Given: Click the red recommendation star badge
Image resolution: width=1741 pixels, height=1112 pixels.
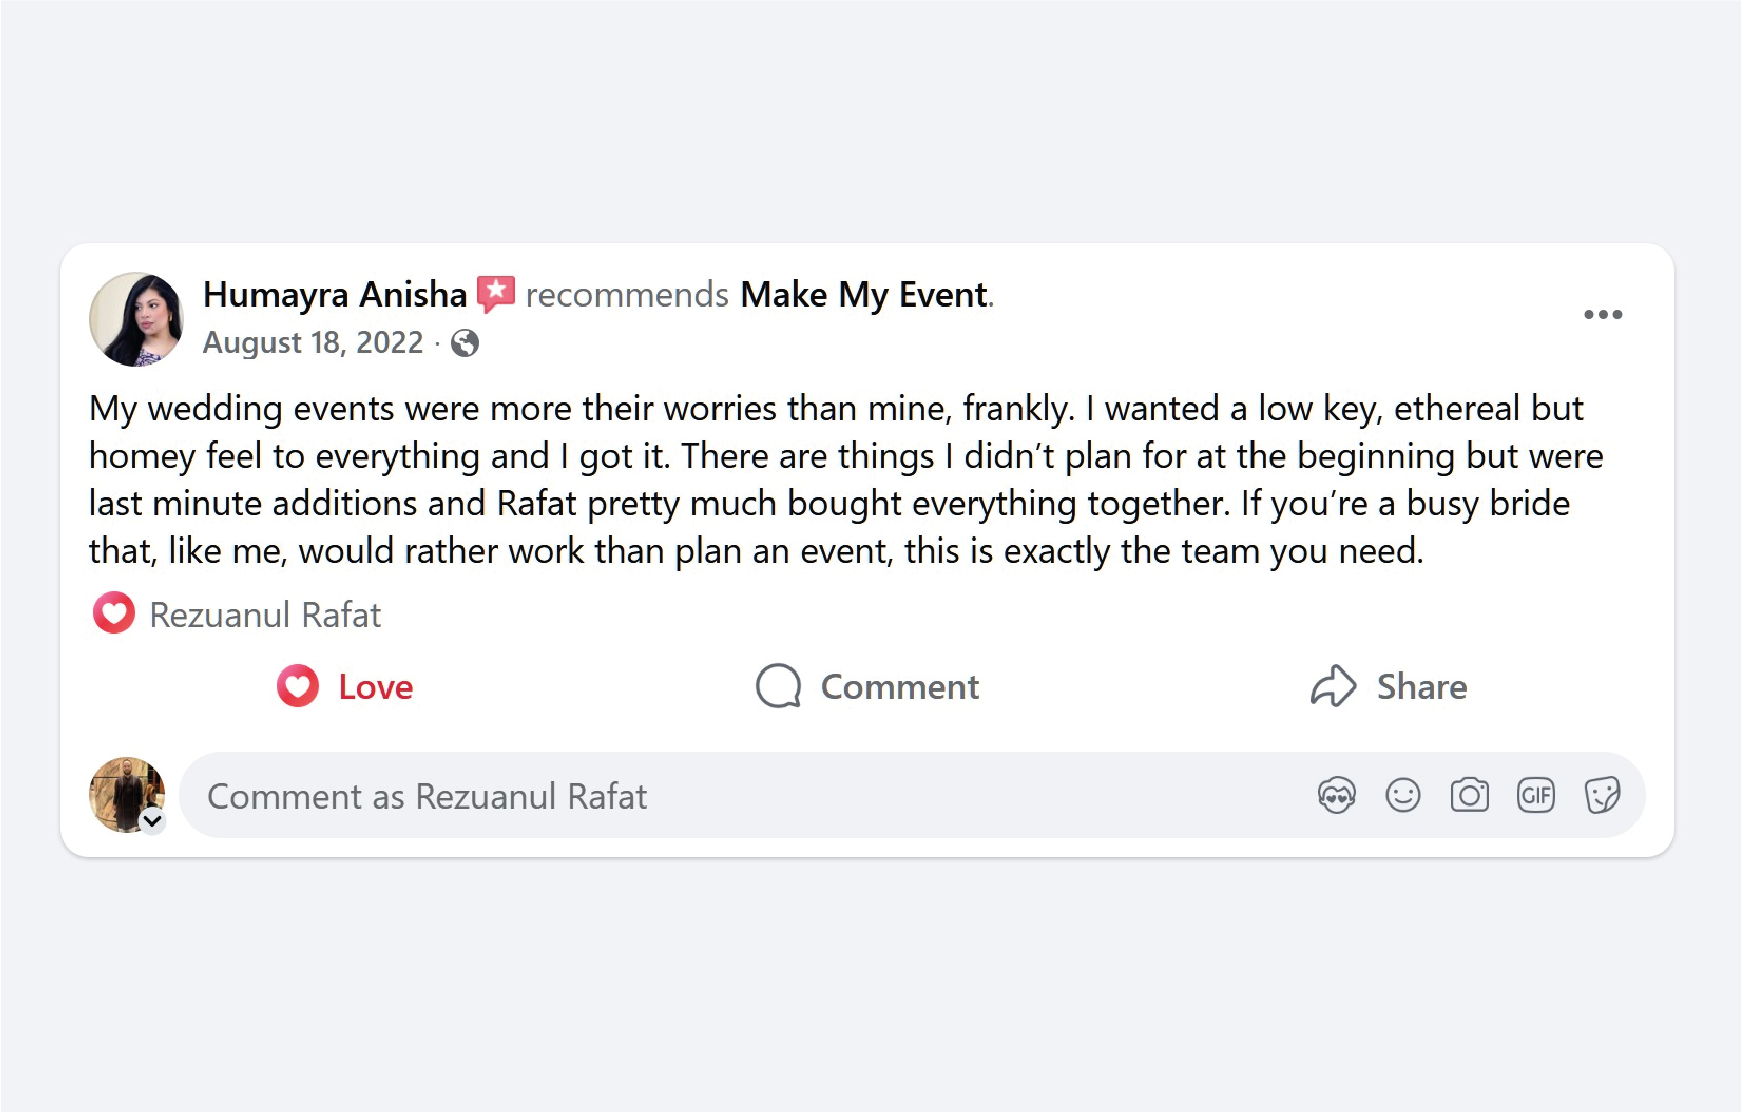Looking at the screenshot, I should 495,294.
